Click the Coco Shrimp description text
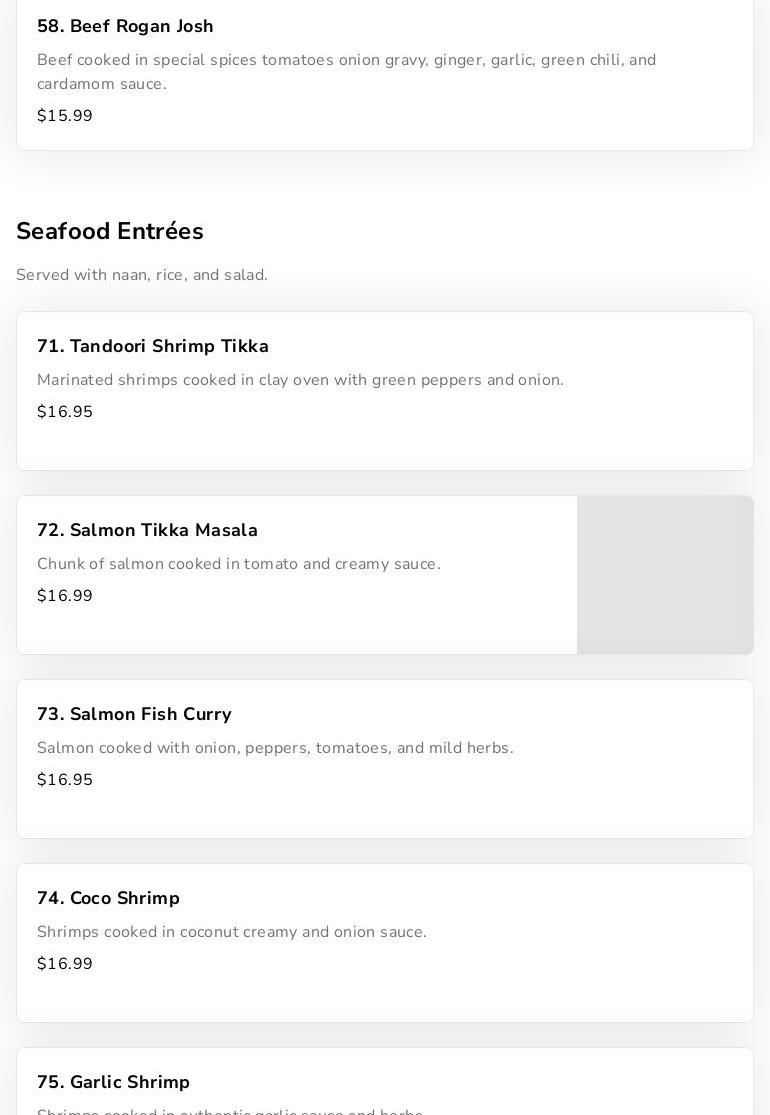The height and width of the screenshot is (1115, 770). (x=231, y=932)
